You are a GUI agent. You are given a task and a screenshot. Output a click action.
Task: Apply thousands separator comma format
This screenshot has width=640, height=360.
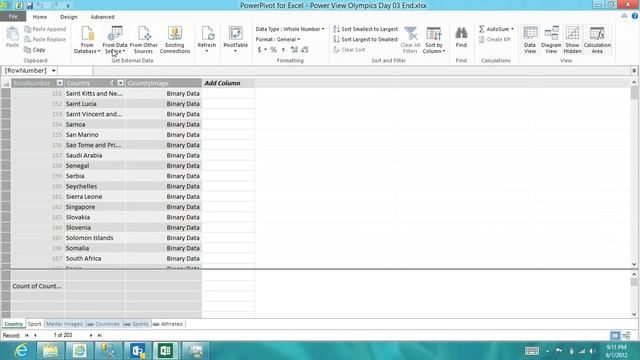(x=283, y=50)
